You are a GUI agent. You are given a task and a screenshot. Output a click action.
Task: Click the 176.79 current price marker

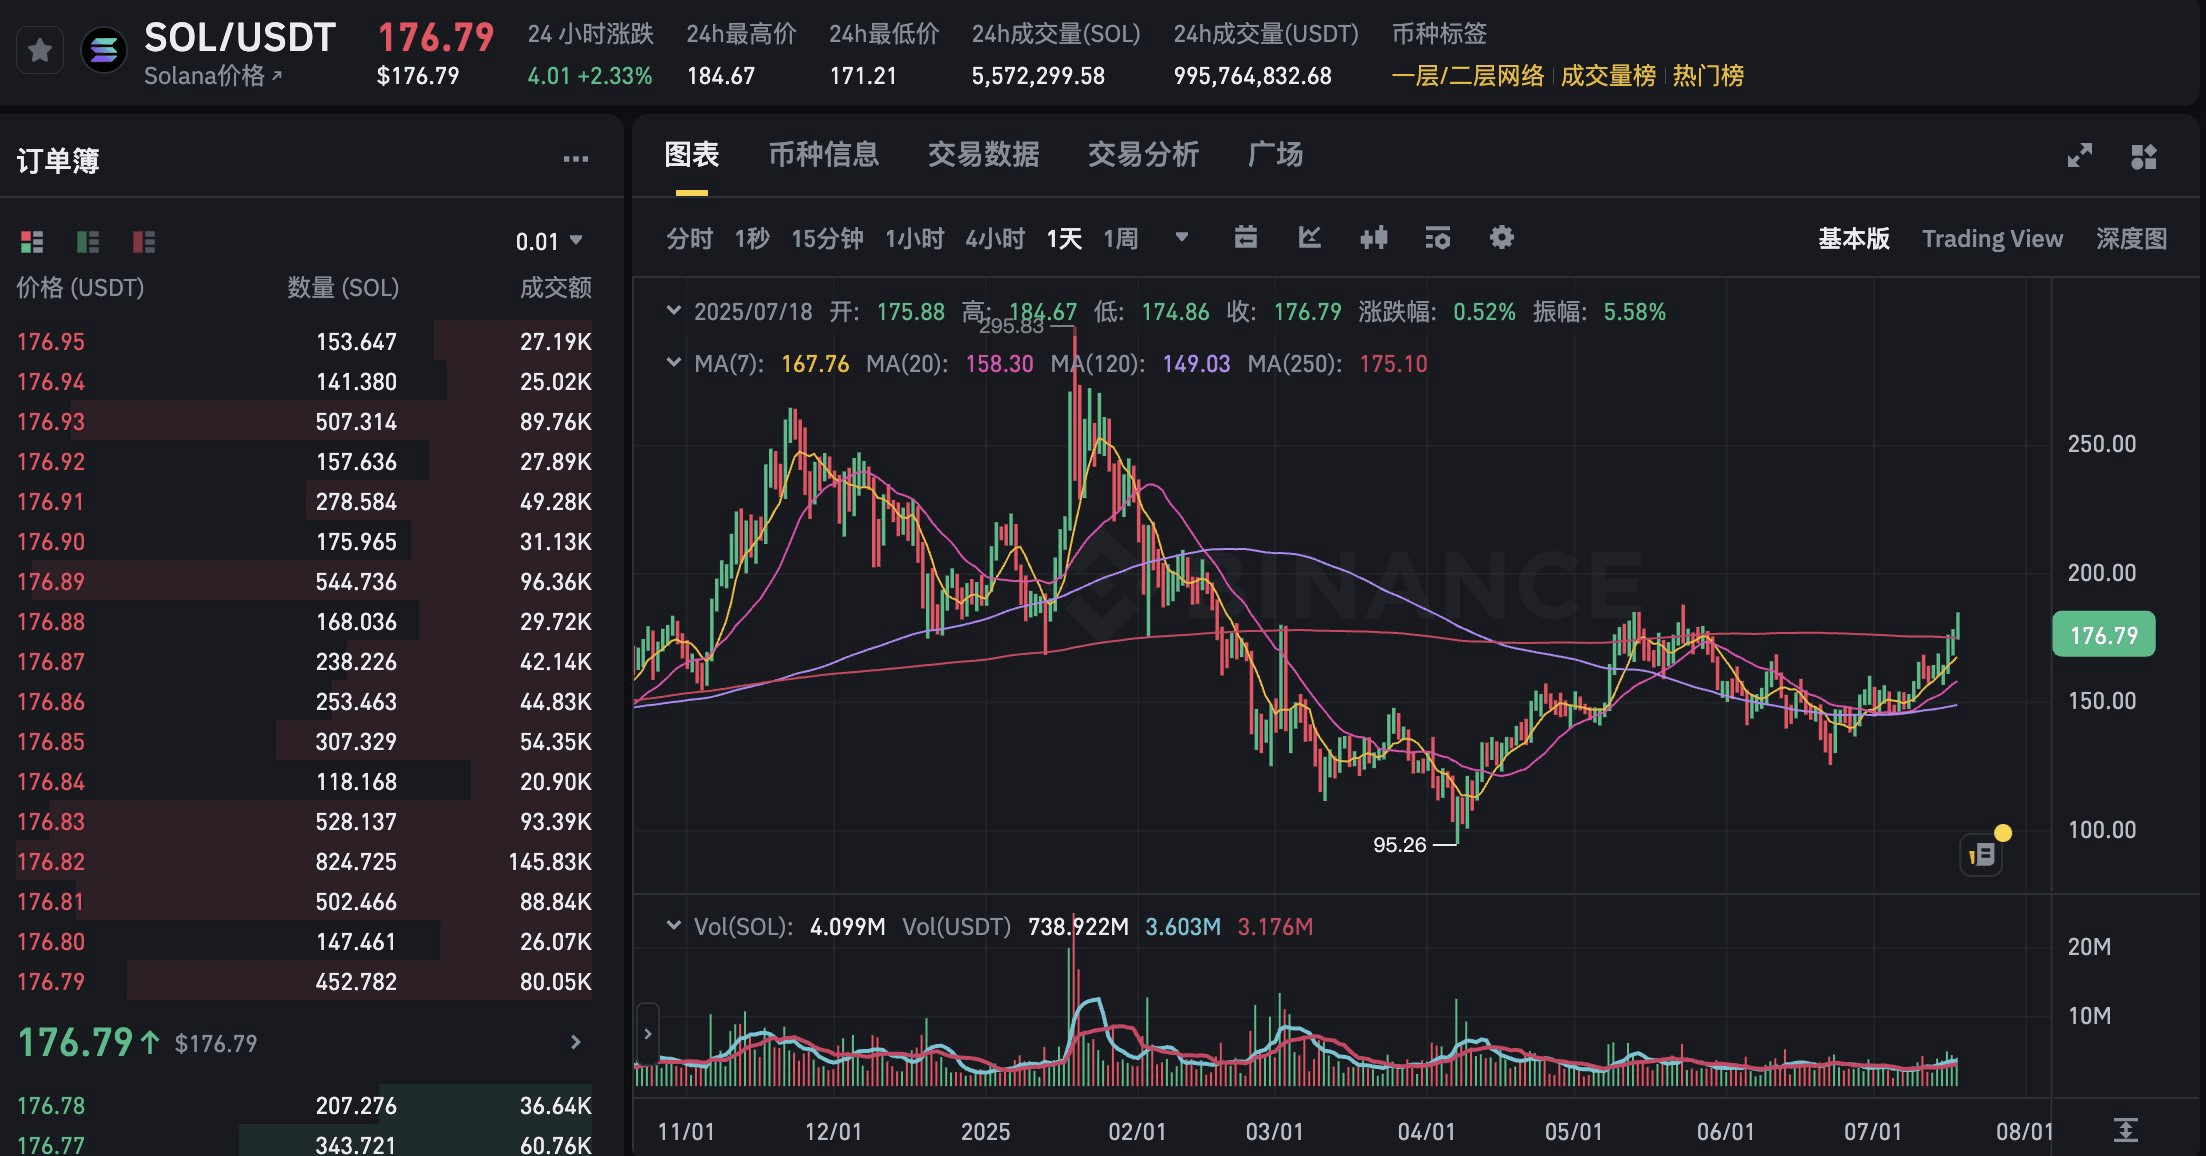click(2103, 635)
